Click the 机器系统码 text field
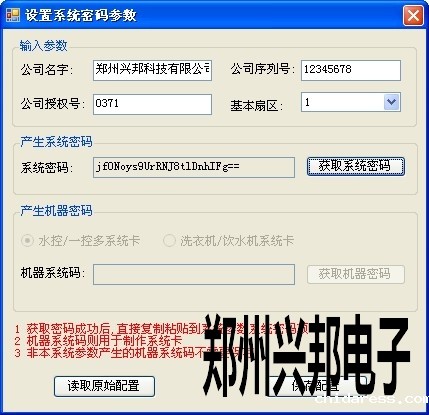The image size is (429, 415). (194, 274)
